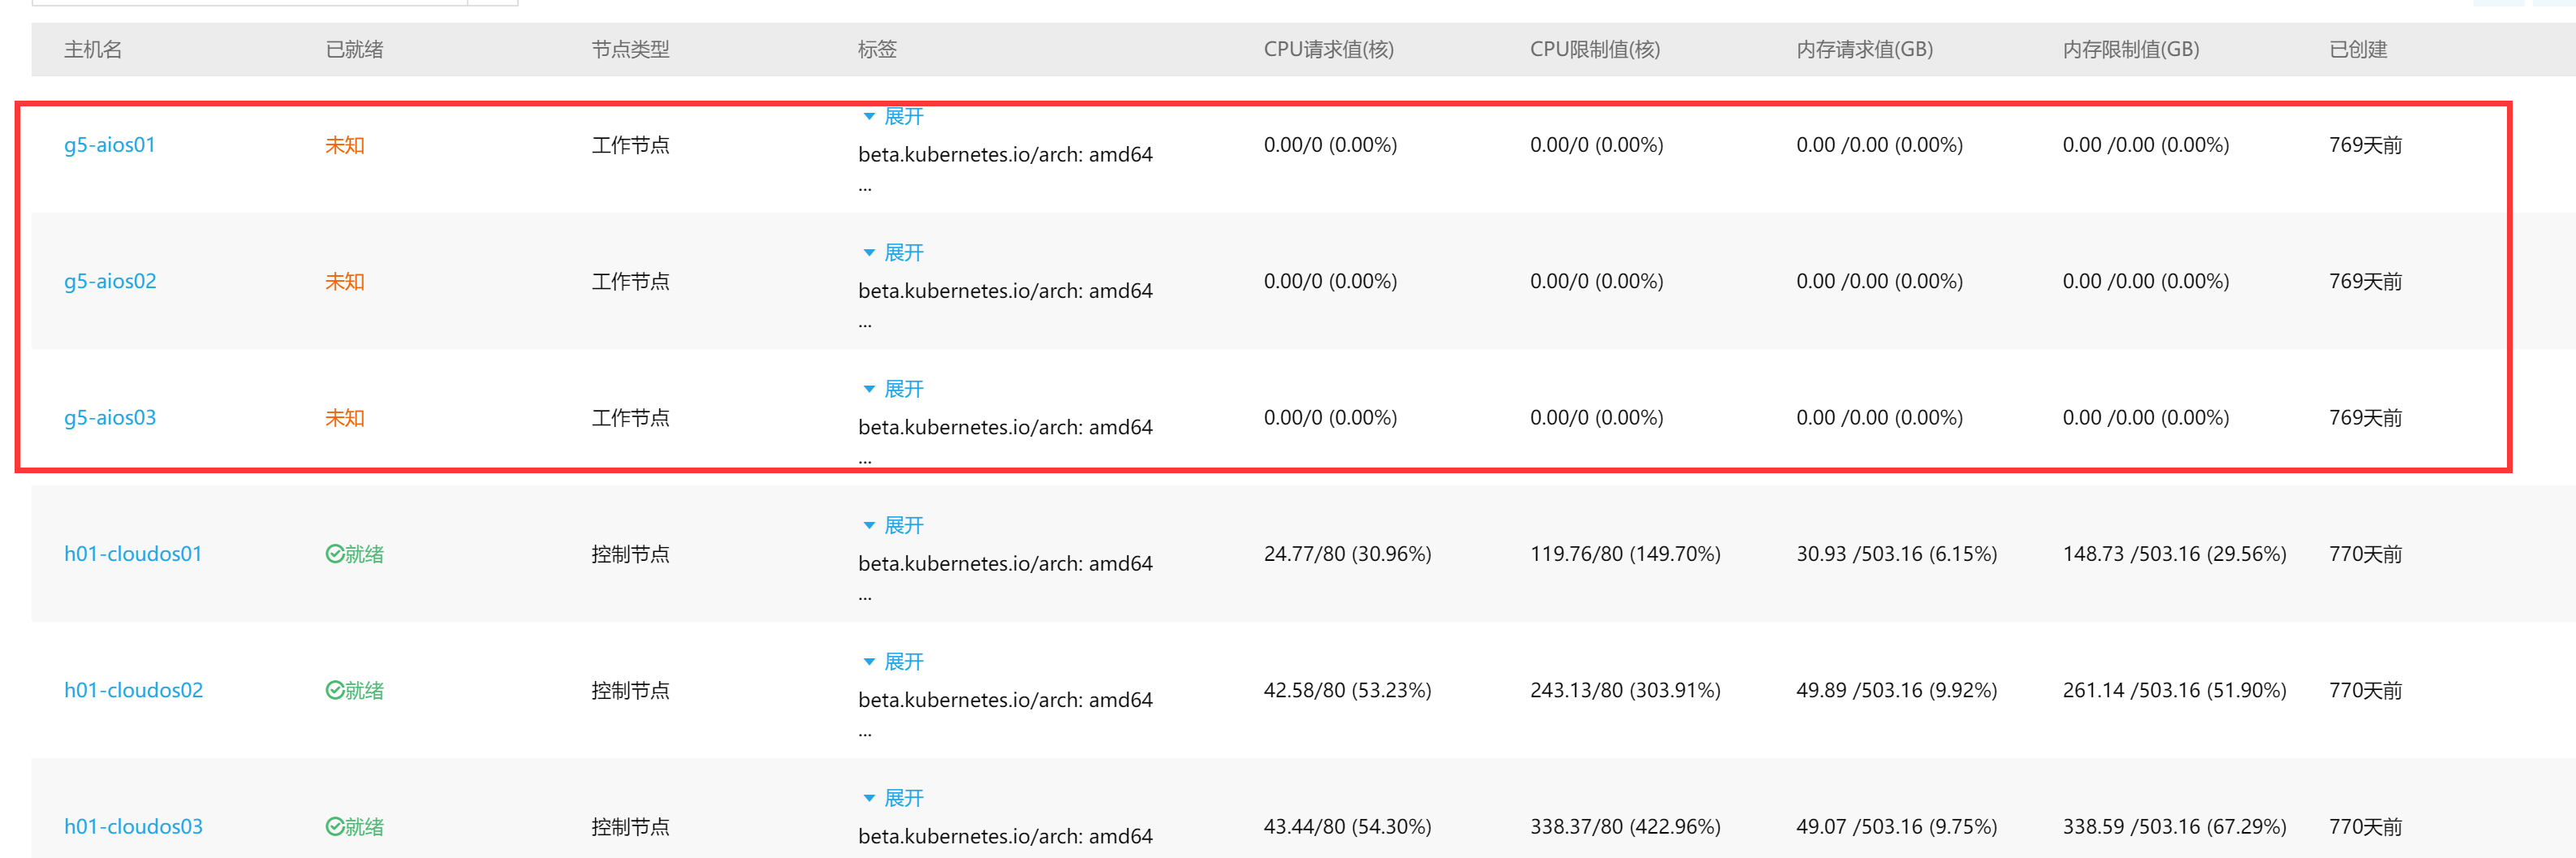Select the h01-cloudos02 hostname link
The width and height of the screenshot is (2576, 858).
(133, 690)
